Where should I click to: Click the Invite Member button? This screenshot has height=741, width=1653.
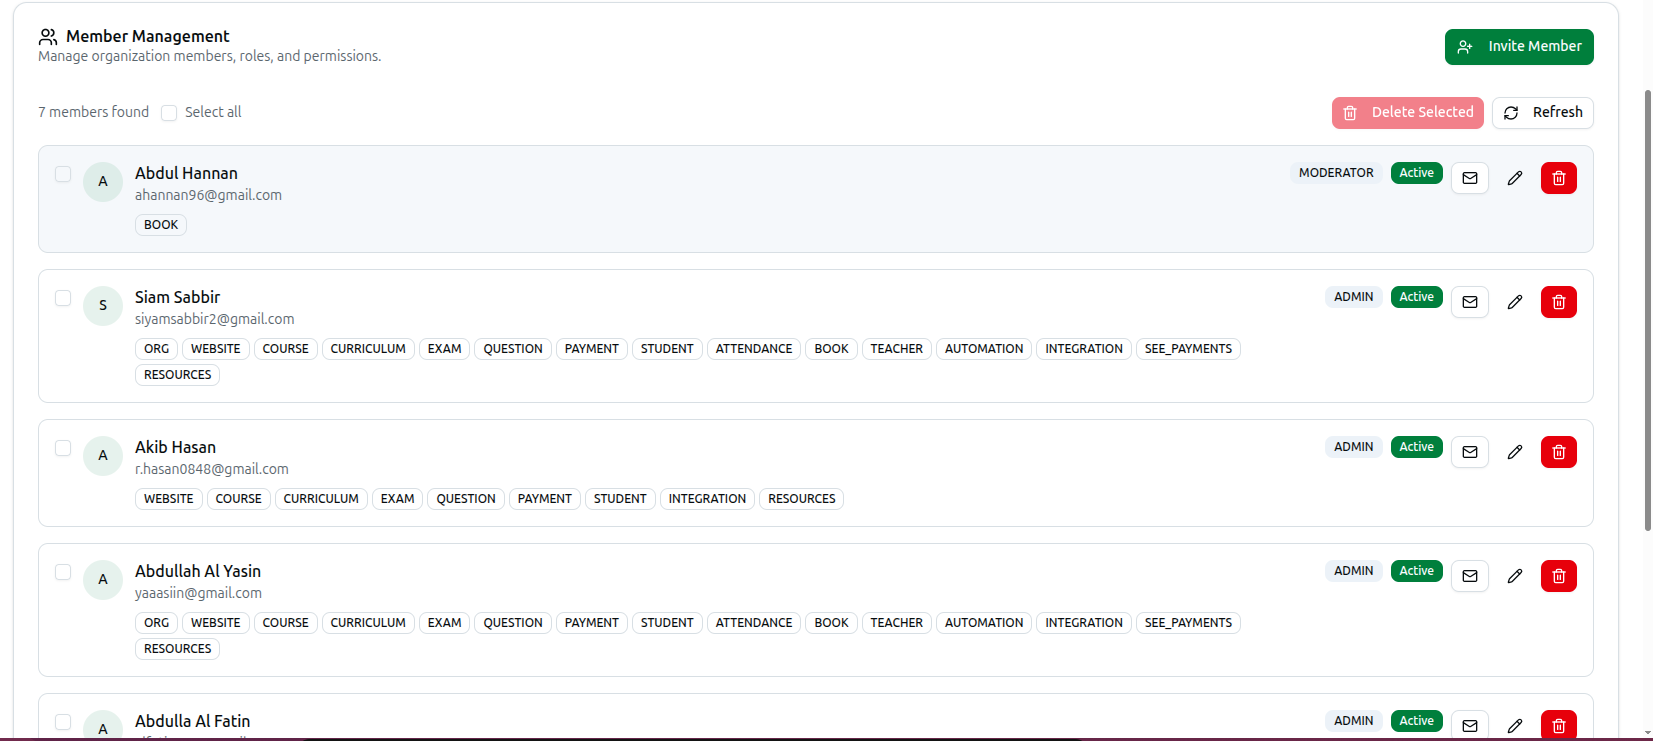[1519, 47]
